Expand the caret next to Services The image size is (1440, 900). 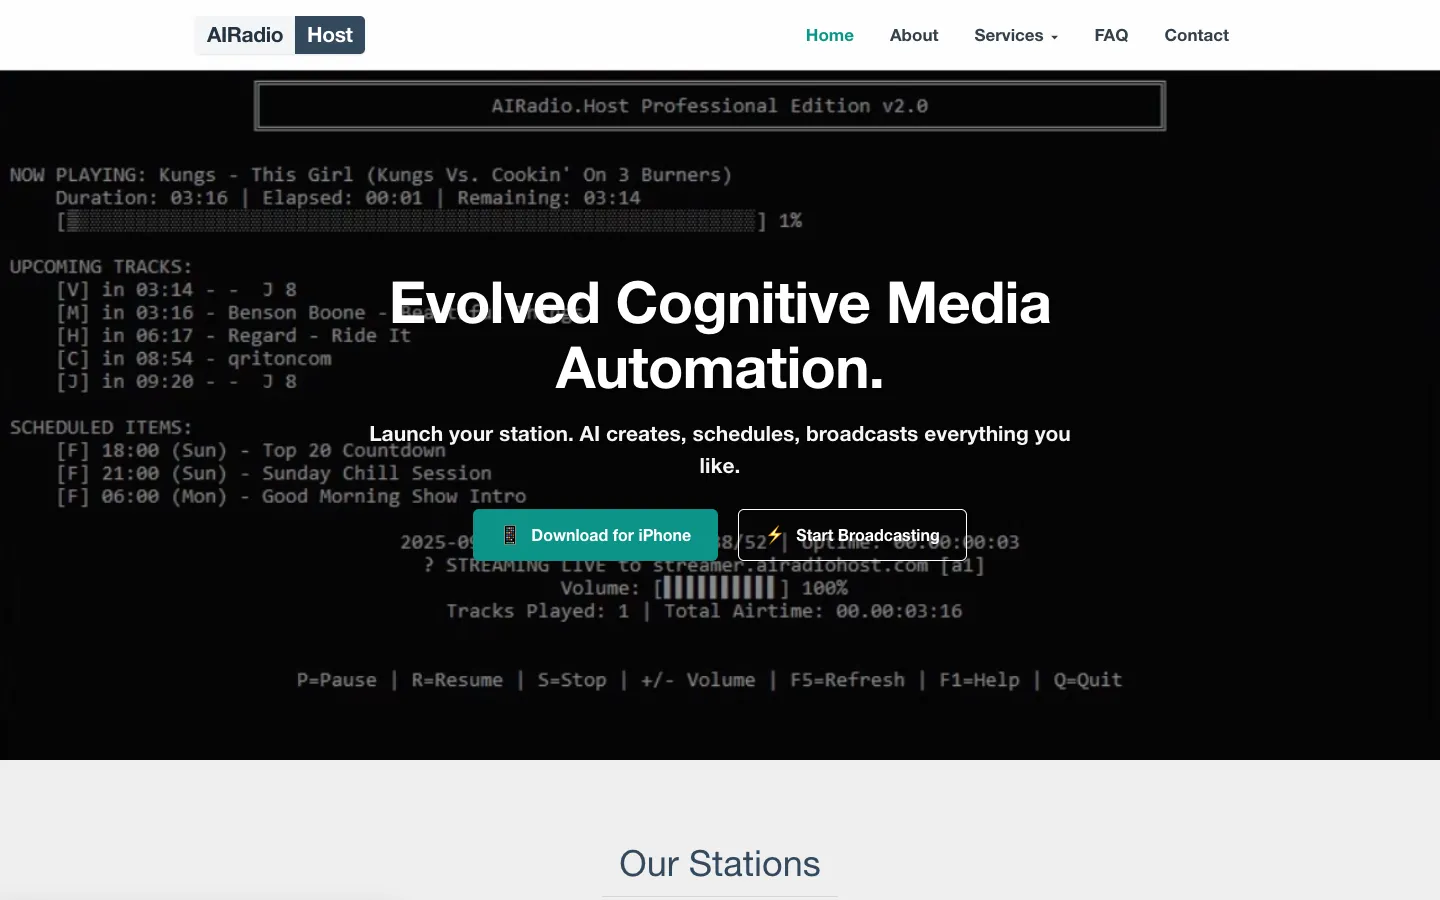(x=1054, y=37)
